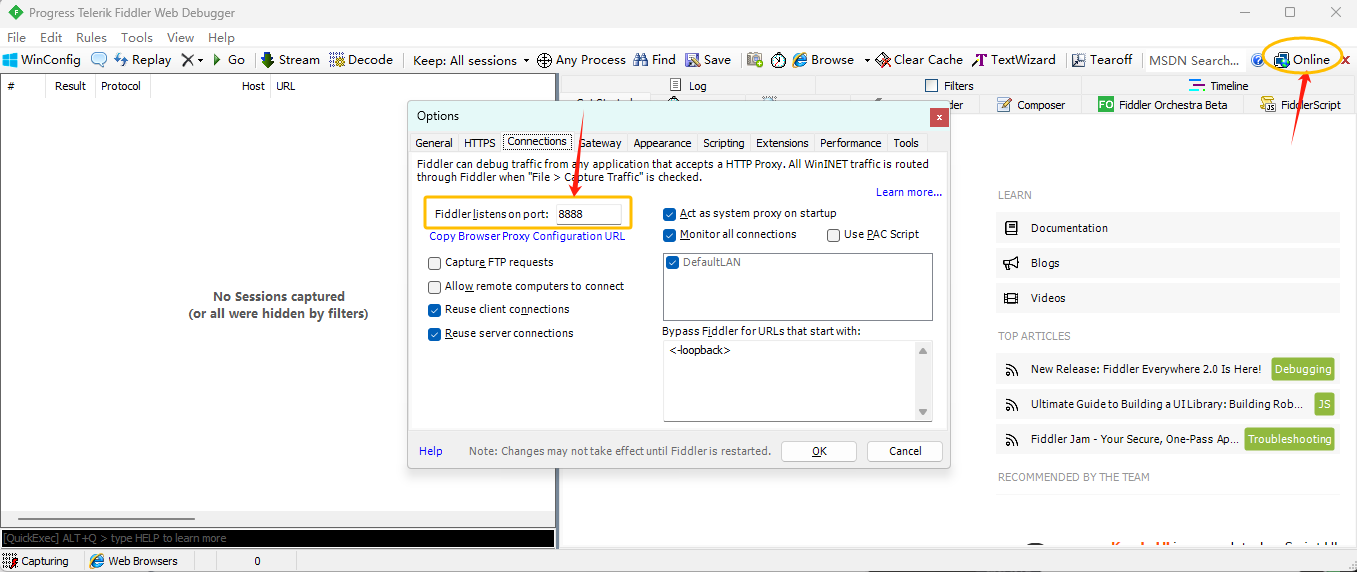The height and width of the screenshot is (572, 1357).
Task: Expand the Remove sessions X dropdown
Action: (200, 60)
